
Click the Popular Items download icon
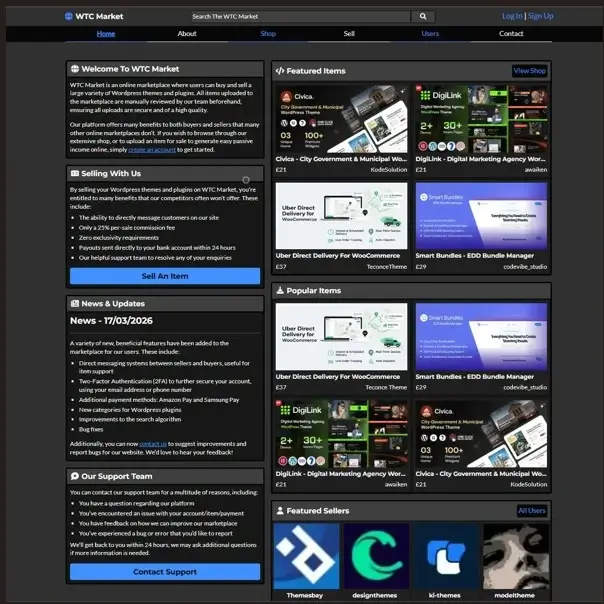pyautogui.click(x=280, y=290)
